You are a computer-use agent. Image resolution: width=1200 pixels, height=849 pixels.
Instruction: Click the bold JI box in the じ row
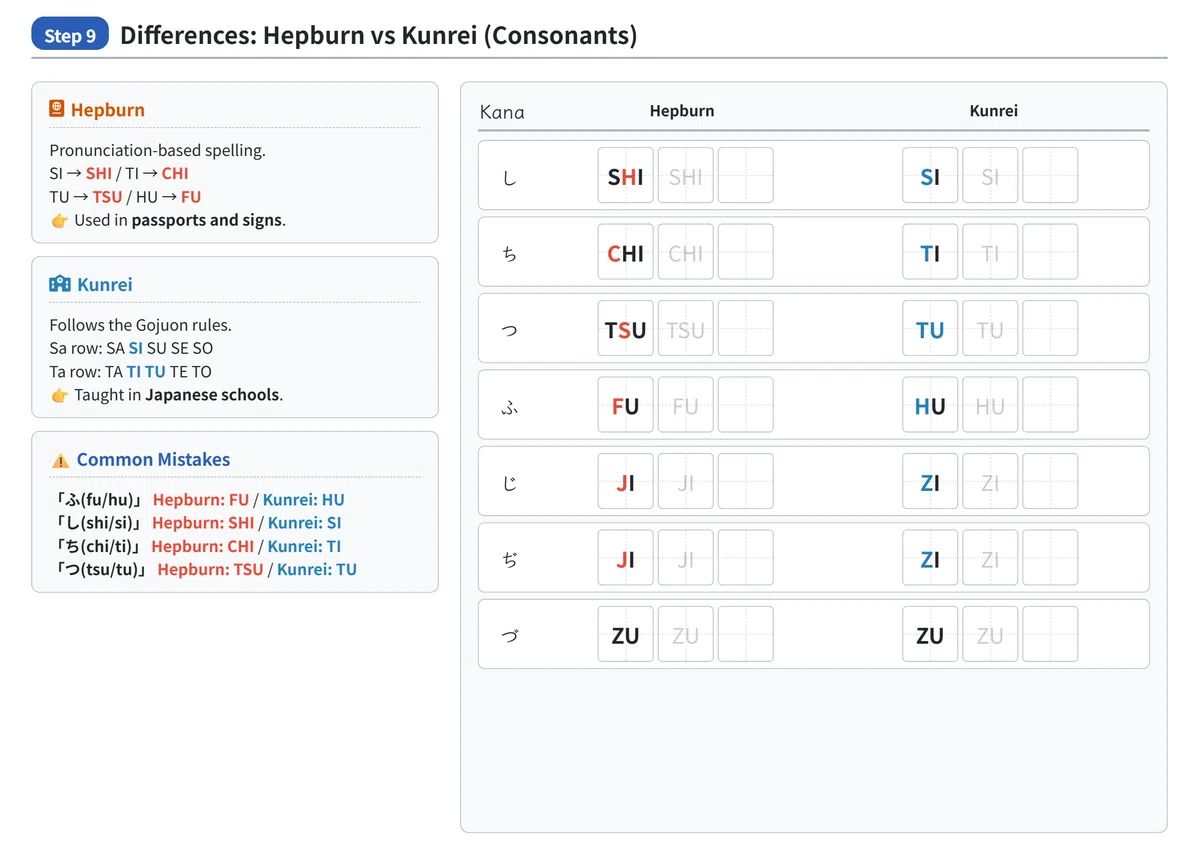click(x=626, y=482)
